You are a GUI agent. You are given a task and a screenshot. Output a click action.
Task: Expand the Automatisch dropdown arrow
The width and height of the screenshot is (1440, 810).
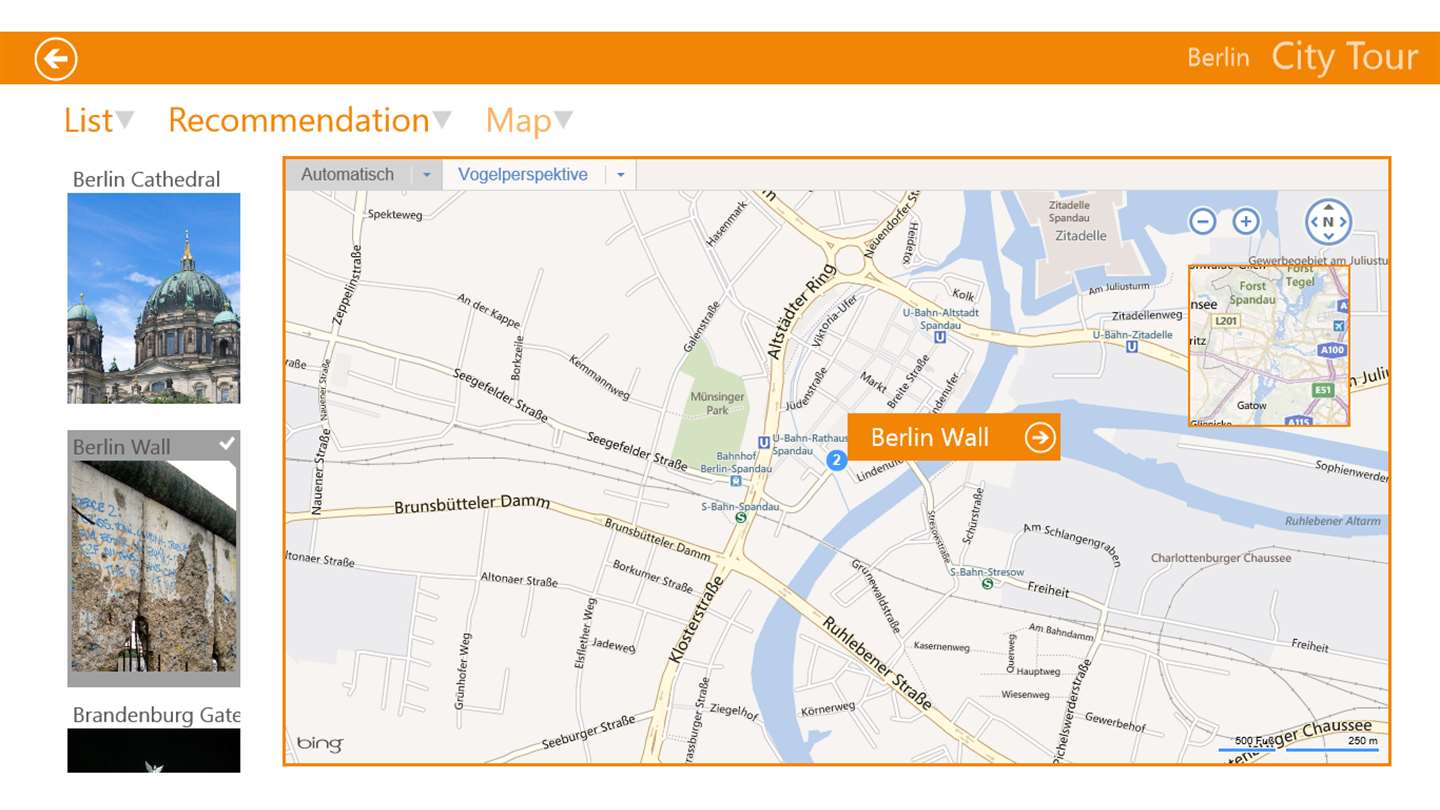pyautogui.click(x=426, y=175)
